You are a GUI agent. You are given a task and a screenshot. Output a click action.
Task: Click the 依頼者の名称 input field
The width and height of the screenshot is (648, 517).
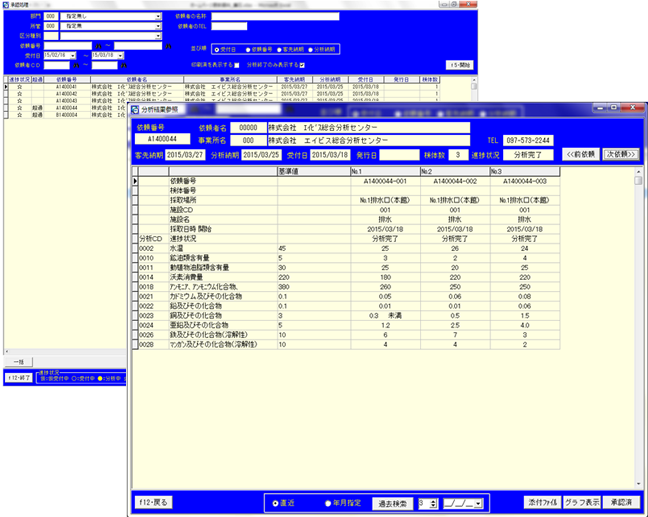[275, 17]
